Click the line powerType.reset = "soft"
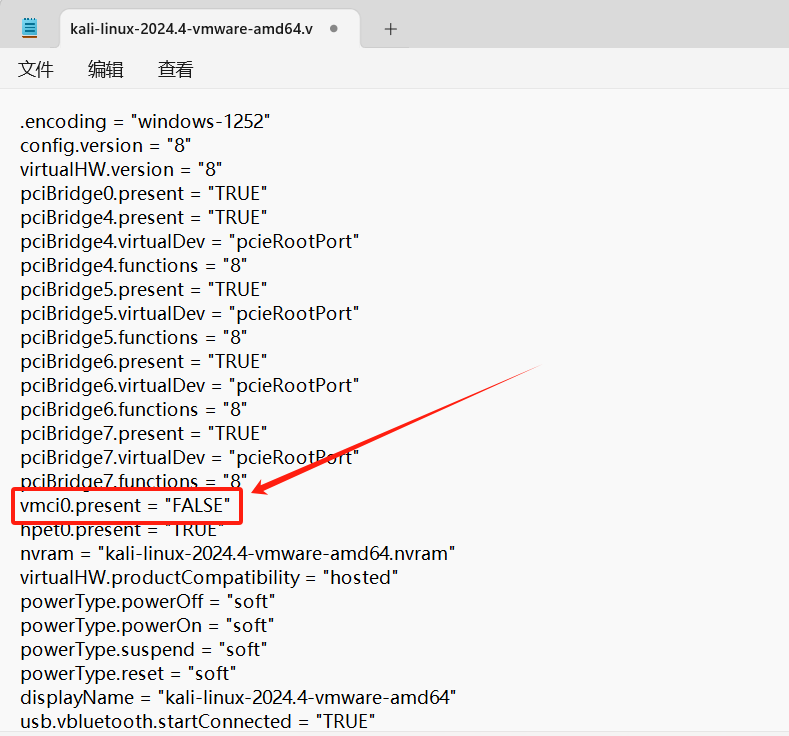The image size is (789, 736). [128, 674]
